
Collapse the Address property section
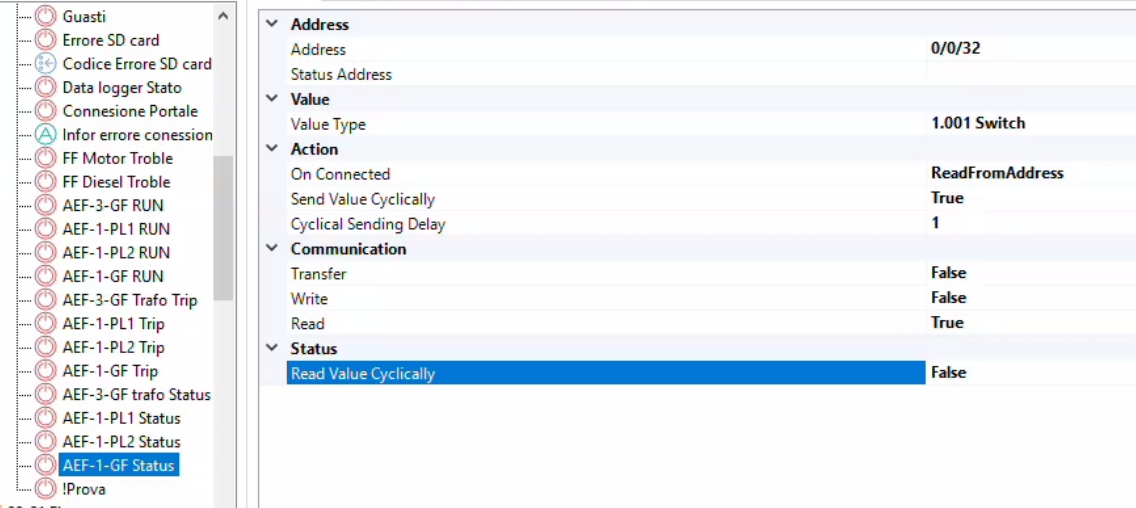(x=272, y=24)
